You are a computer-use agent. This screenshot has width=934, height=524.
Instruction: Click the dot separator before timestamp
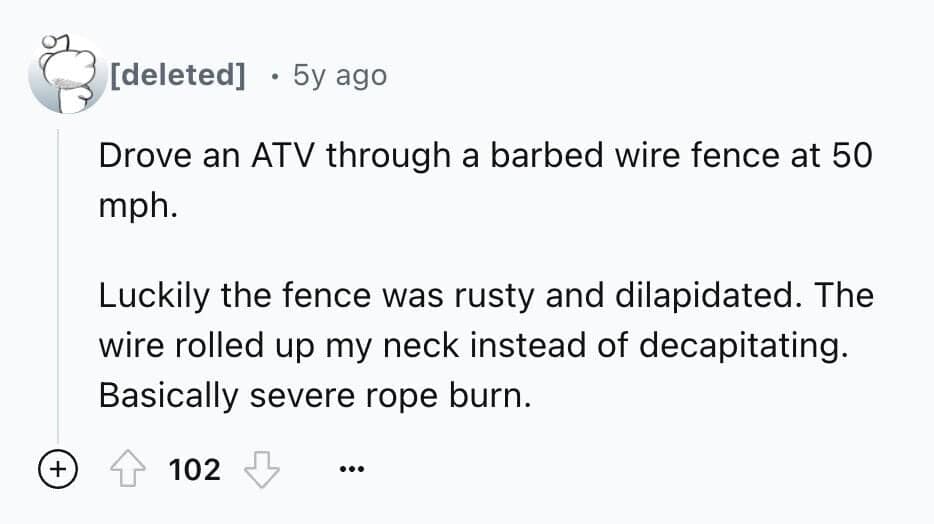274,76
